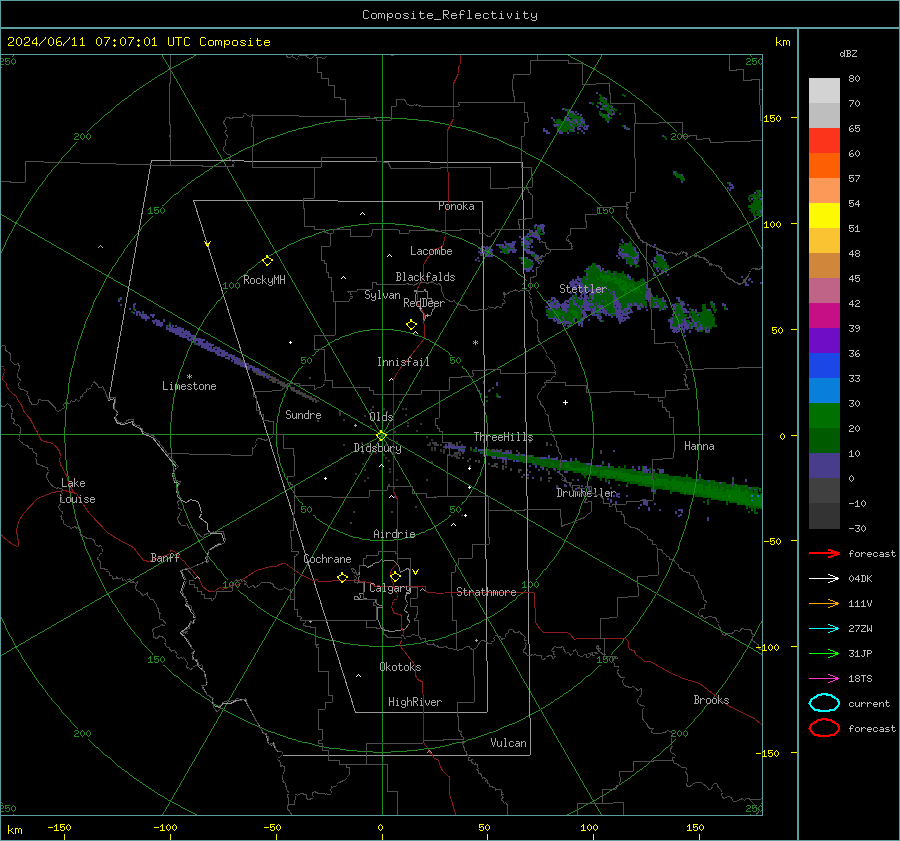Screen dimensions: 900x841
Task: Click yellow diamond marker under Cochrane
Action: click(342, 577)
